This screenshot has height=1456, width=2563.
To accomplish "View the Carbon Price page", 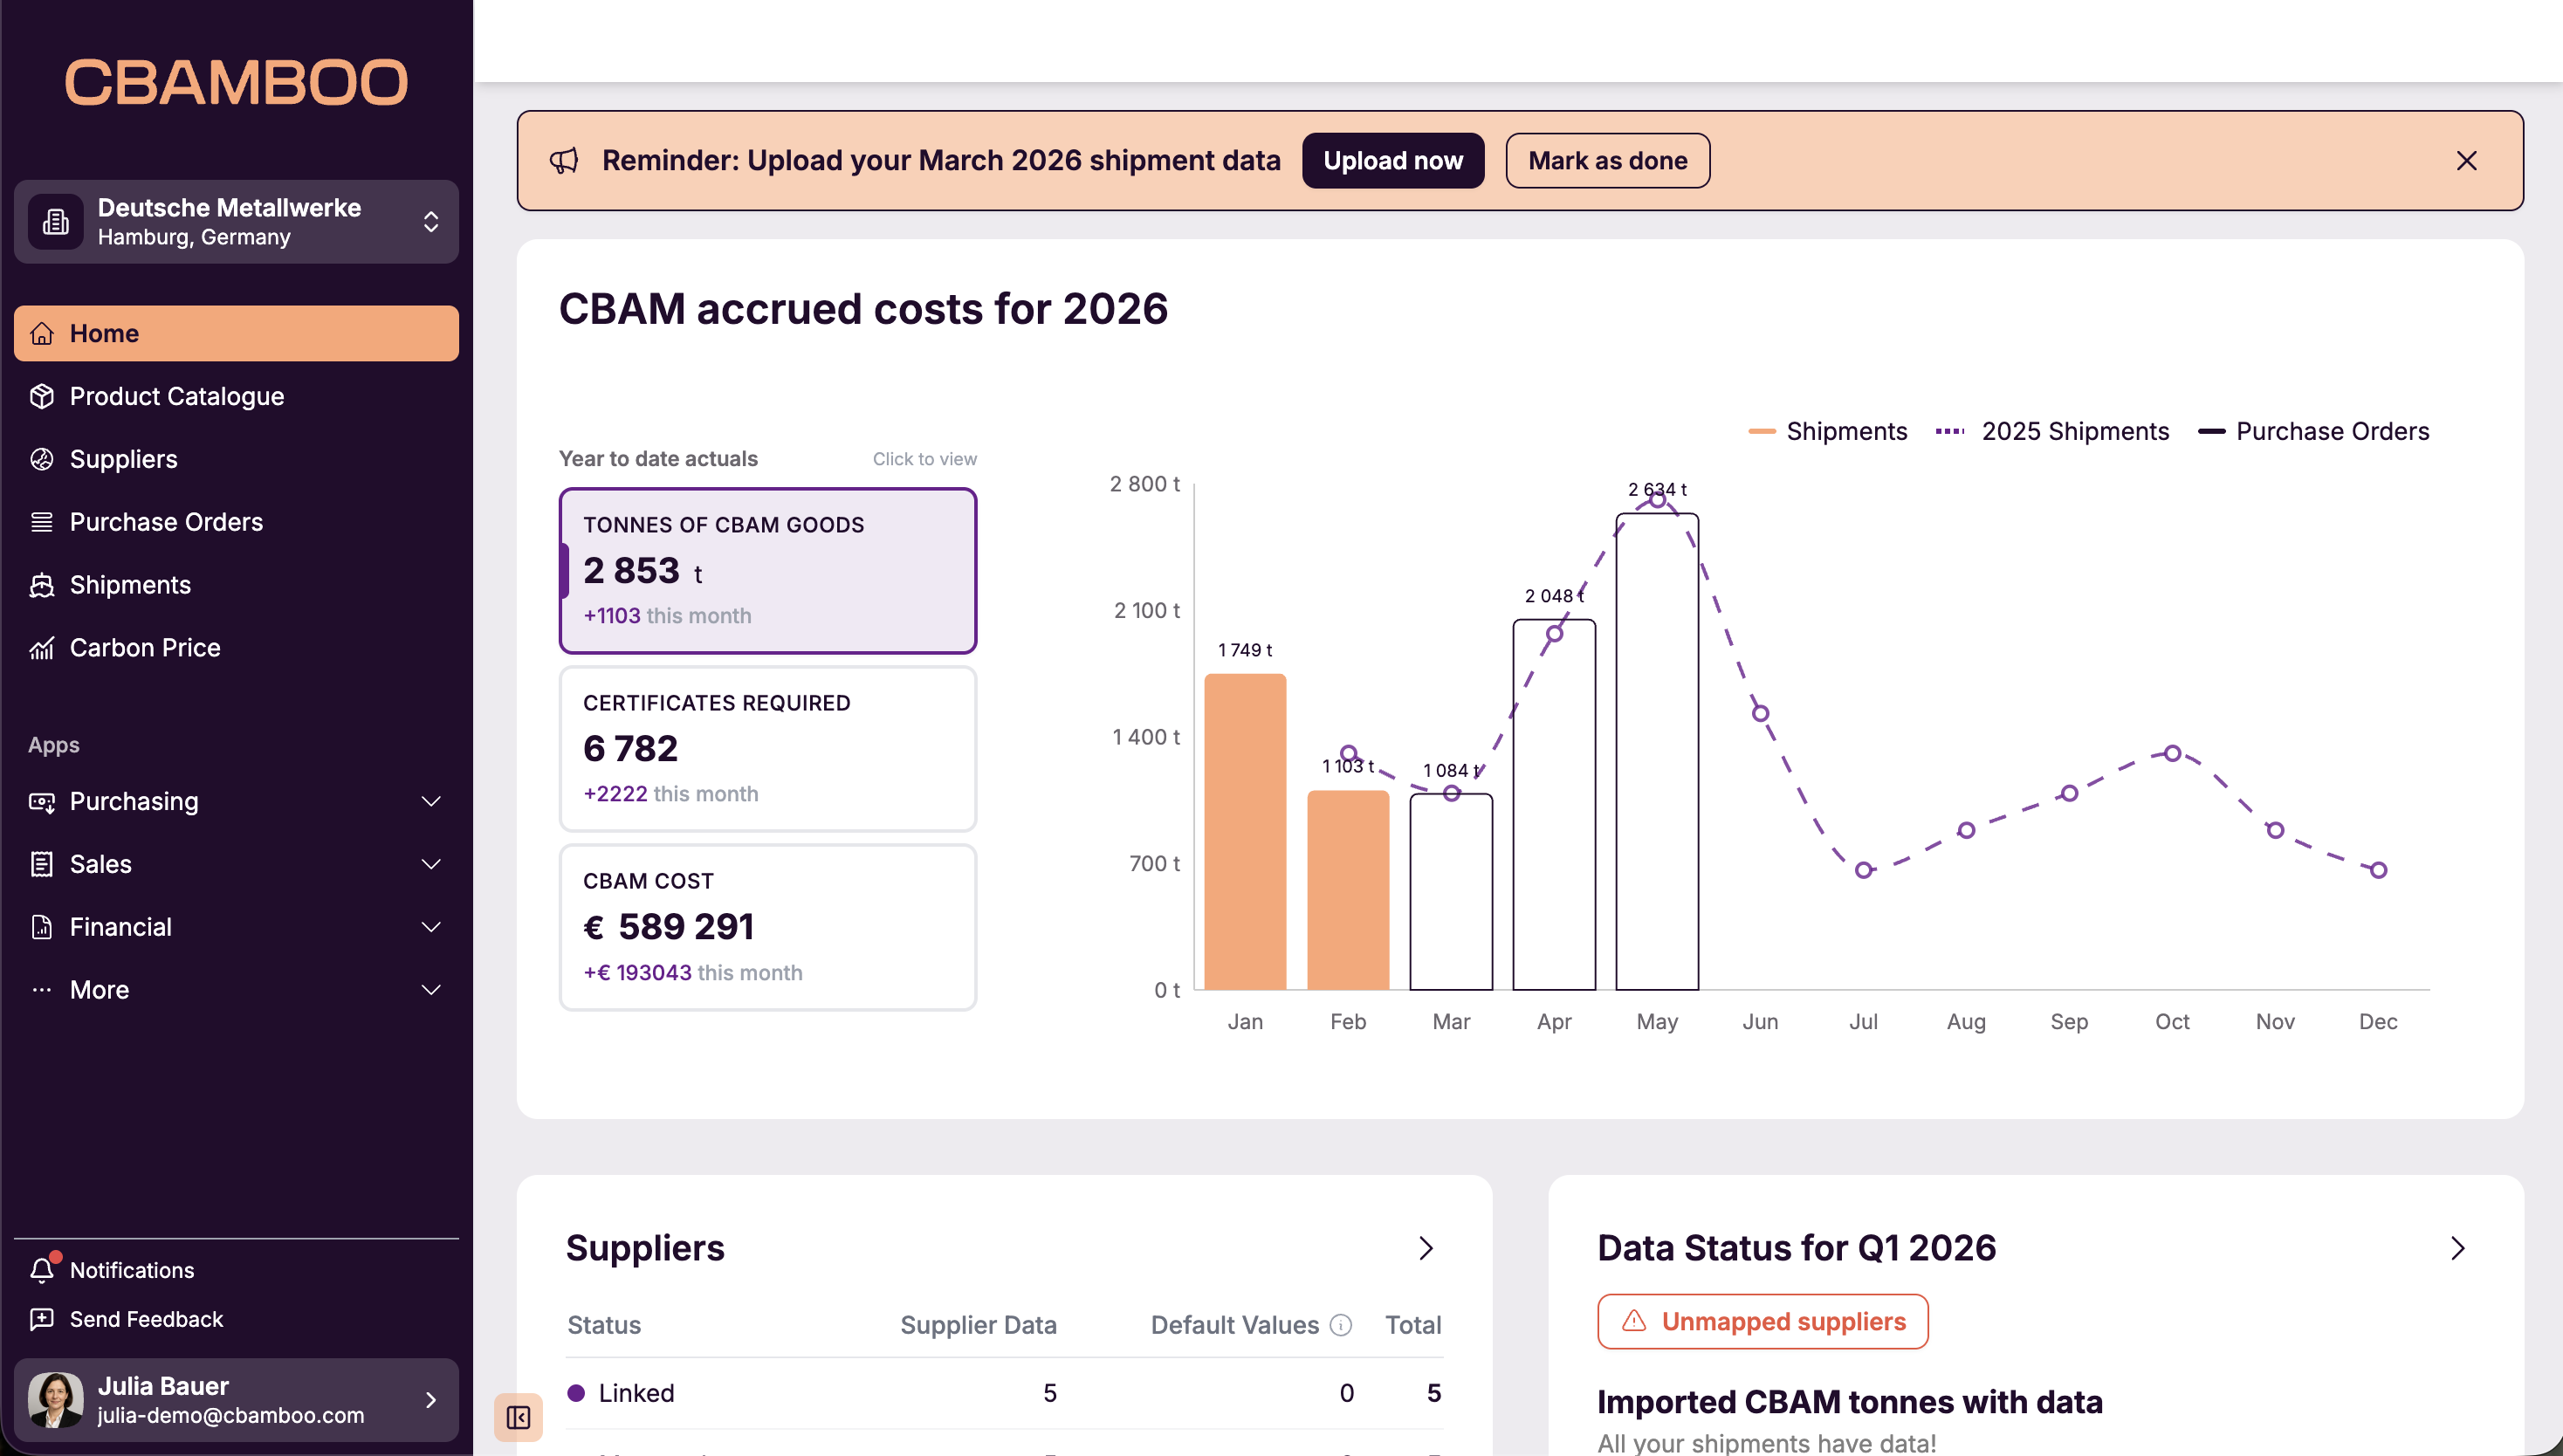I will point(144,647).
